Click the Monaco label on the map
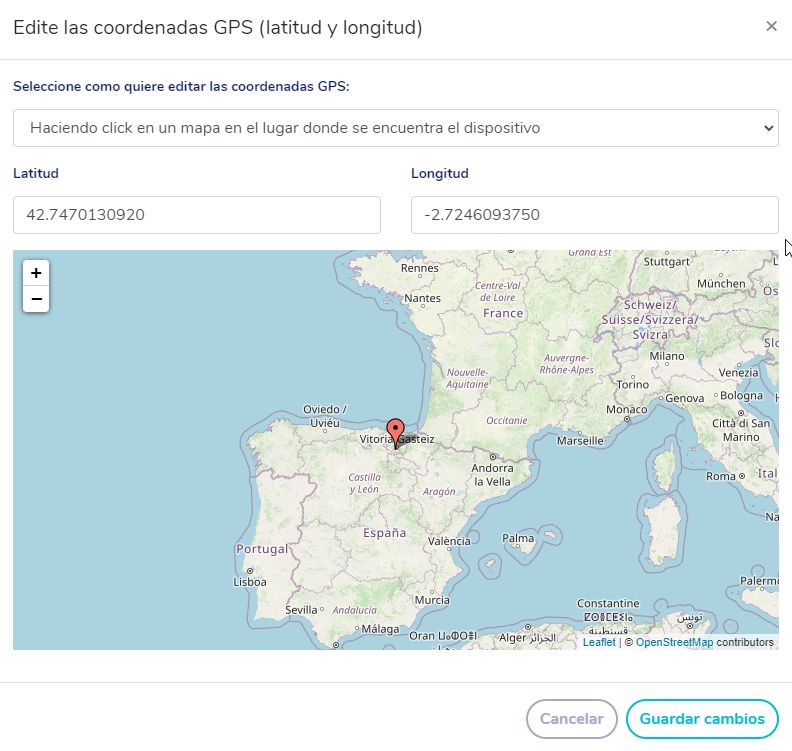 click(626, 409)
